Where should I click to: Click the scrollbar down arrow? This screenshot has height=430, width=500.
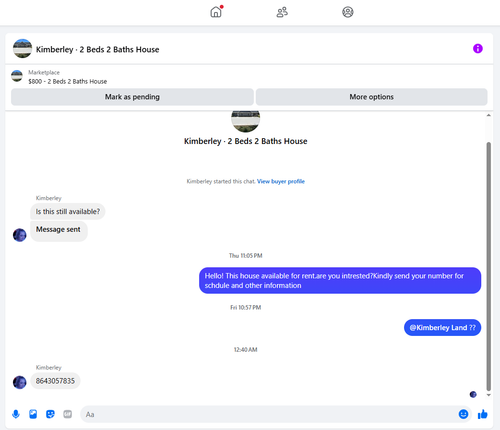tap(488, 395)
